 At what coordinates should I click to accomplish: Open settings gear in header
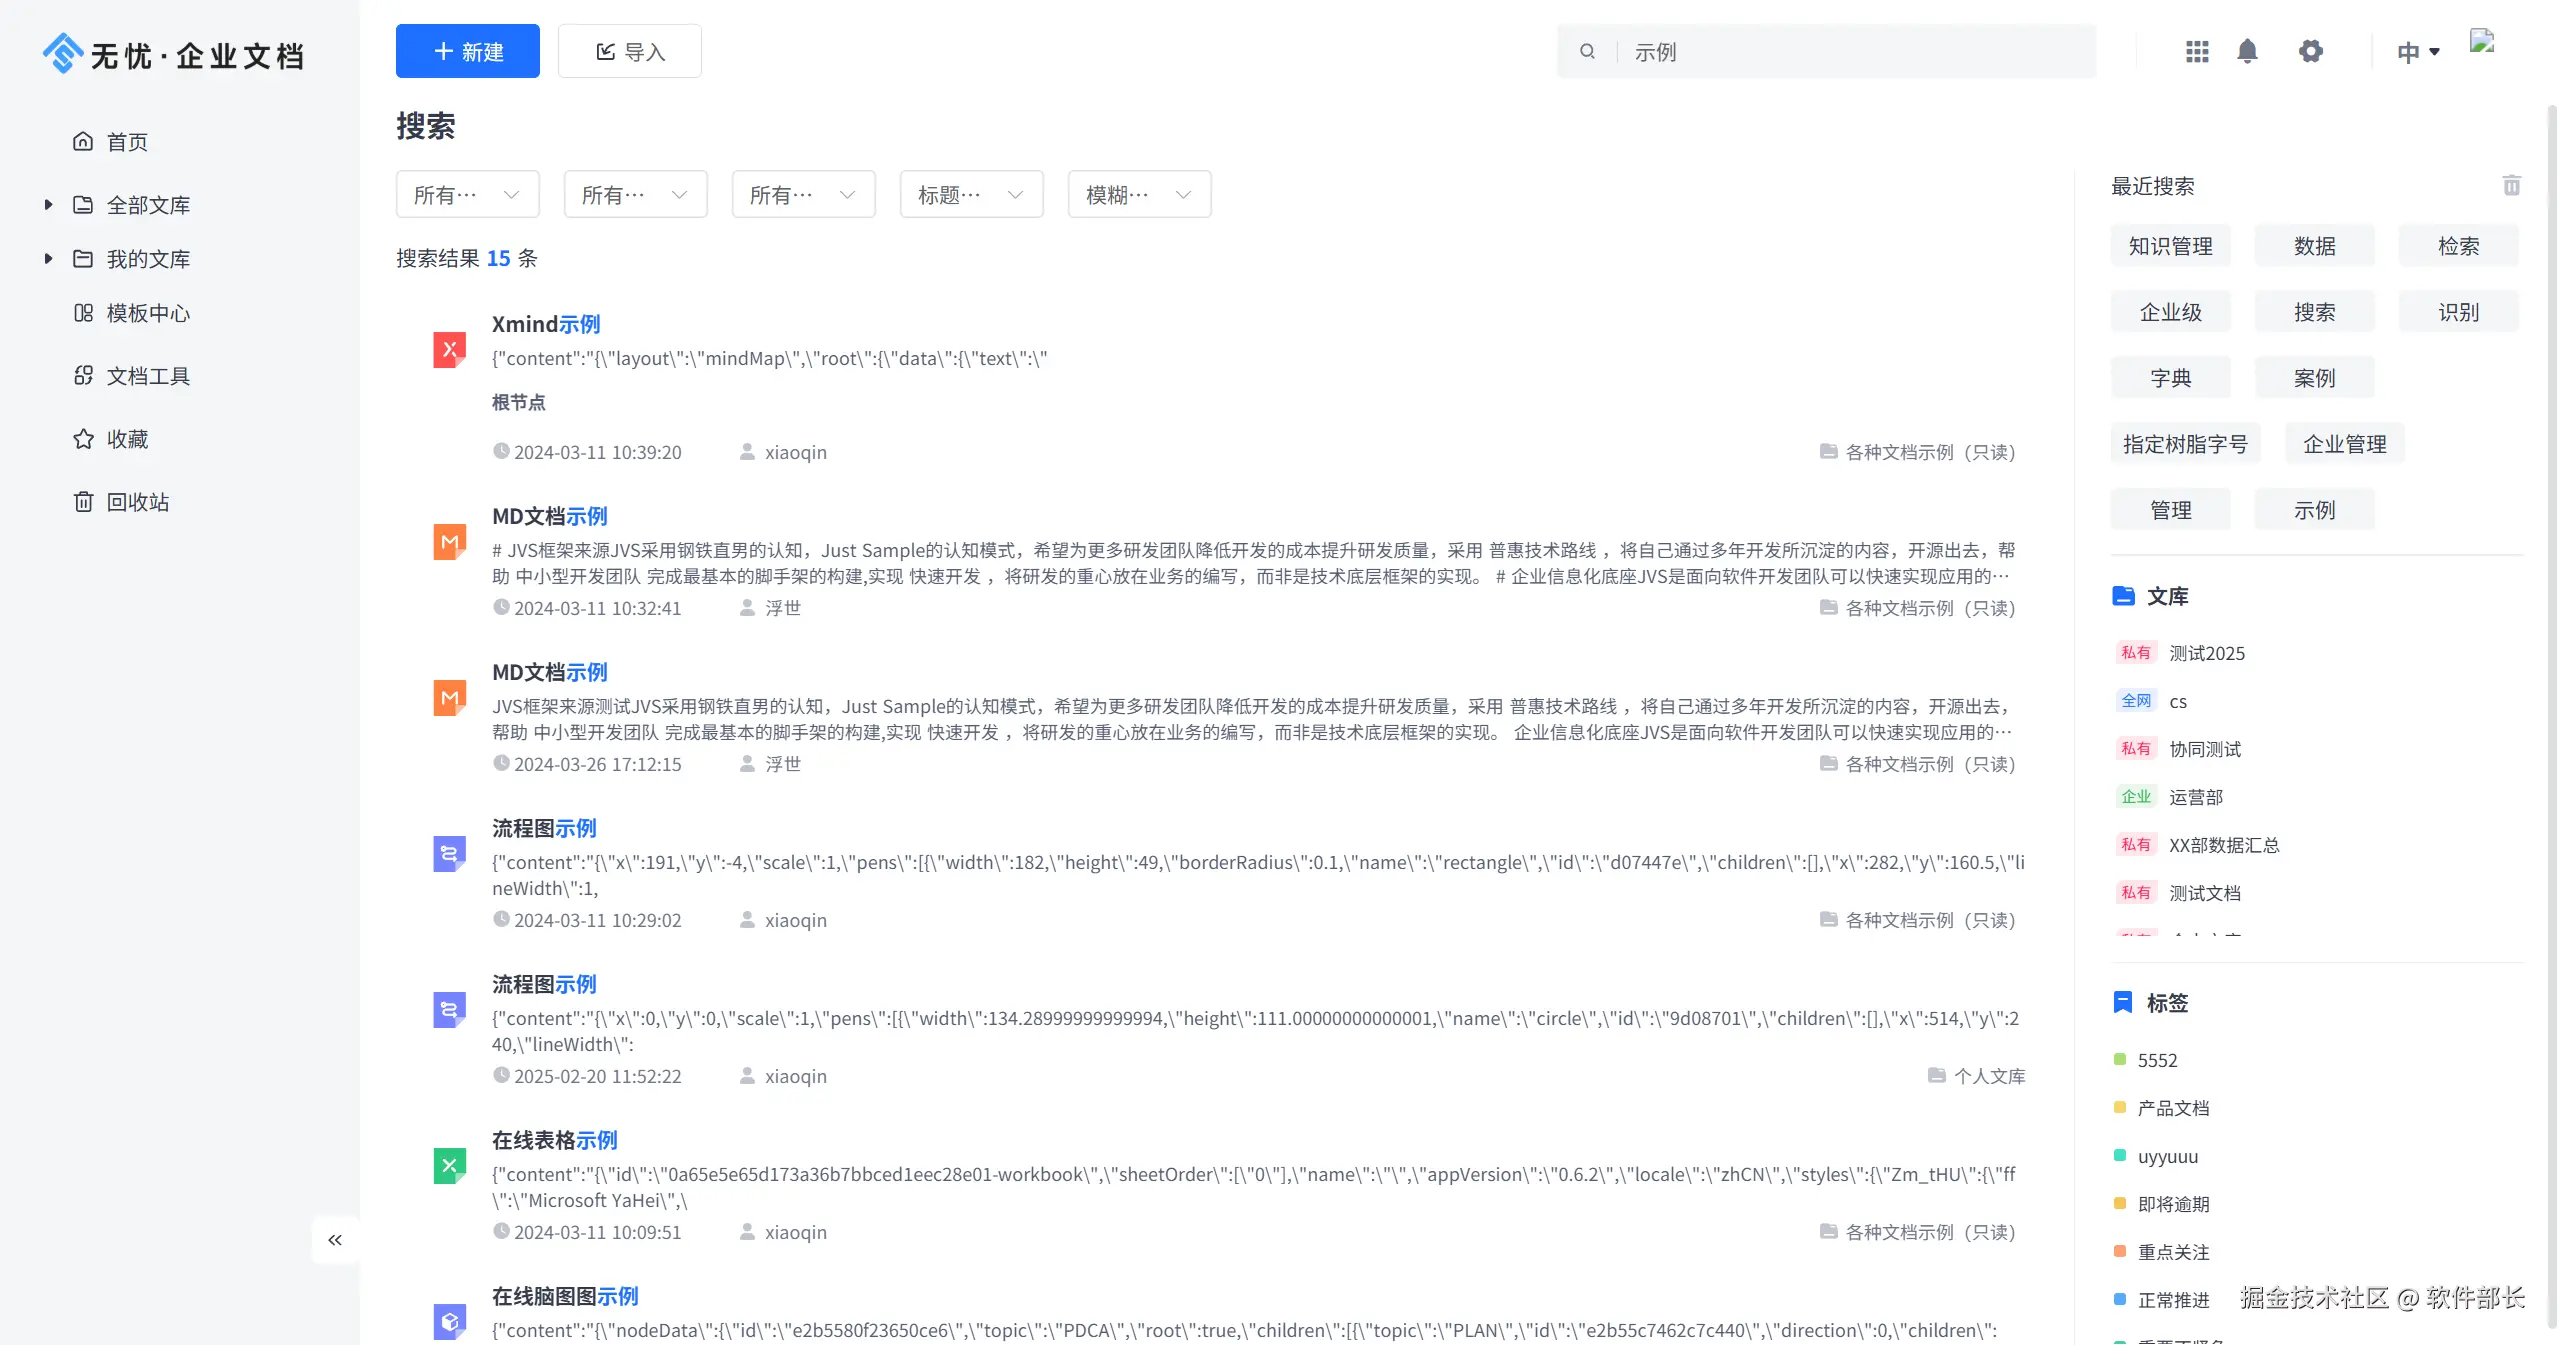[x=2310, y=51]
